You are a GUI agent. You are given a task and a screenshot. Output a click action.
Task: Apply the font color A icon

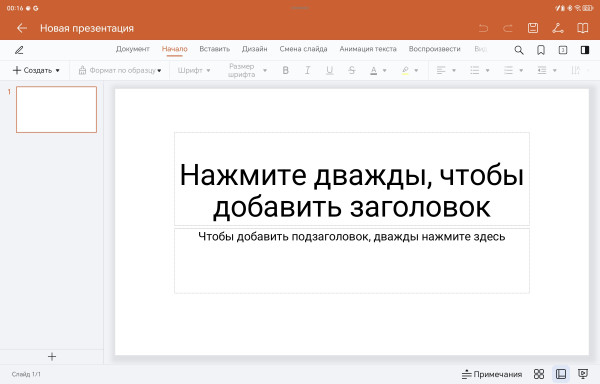tap(373, 70)
